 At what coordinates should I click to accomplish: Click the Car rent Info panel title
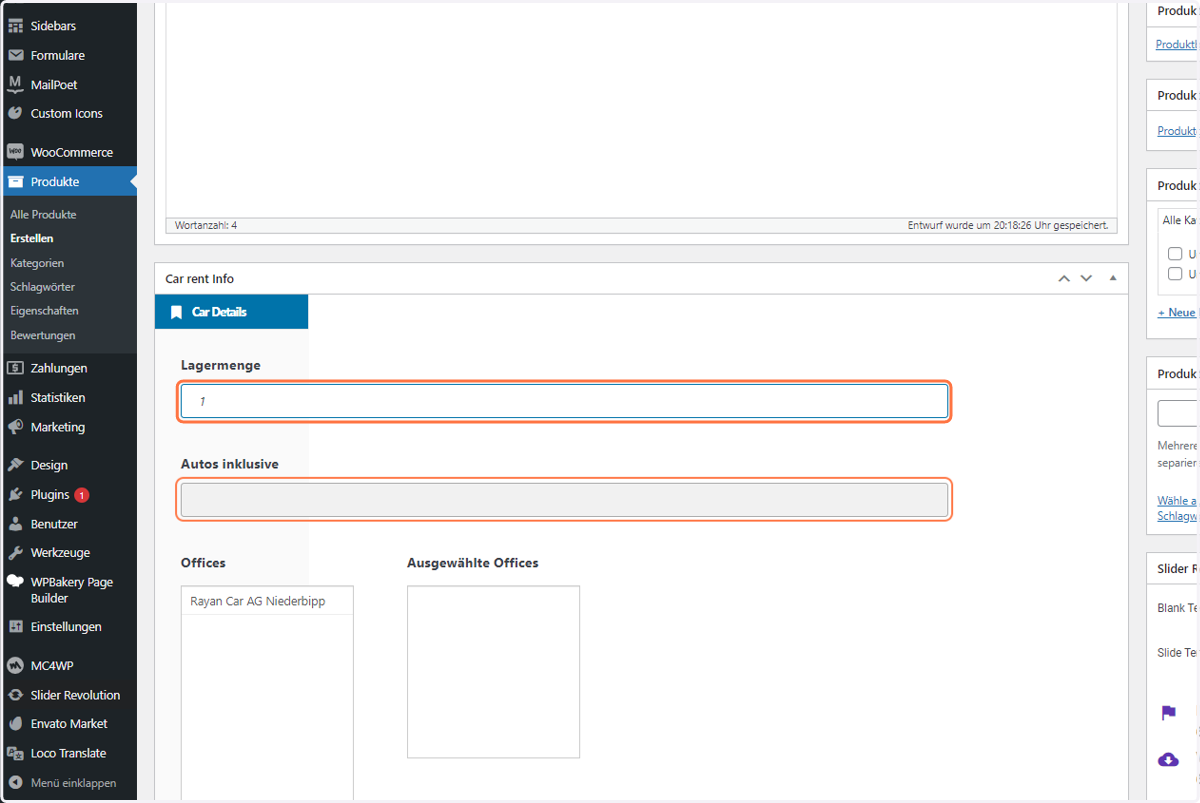[200, 279]
